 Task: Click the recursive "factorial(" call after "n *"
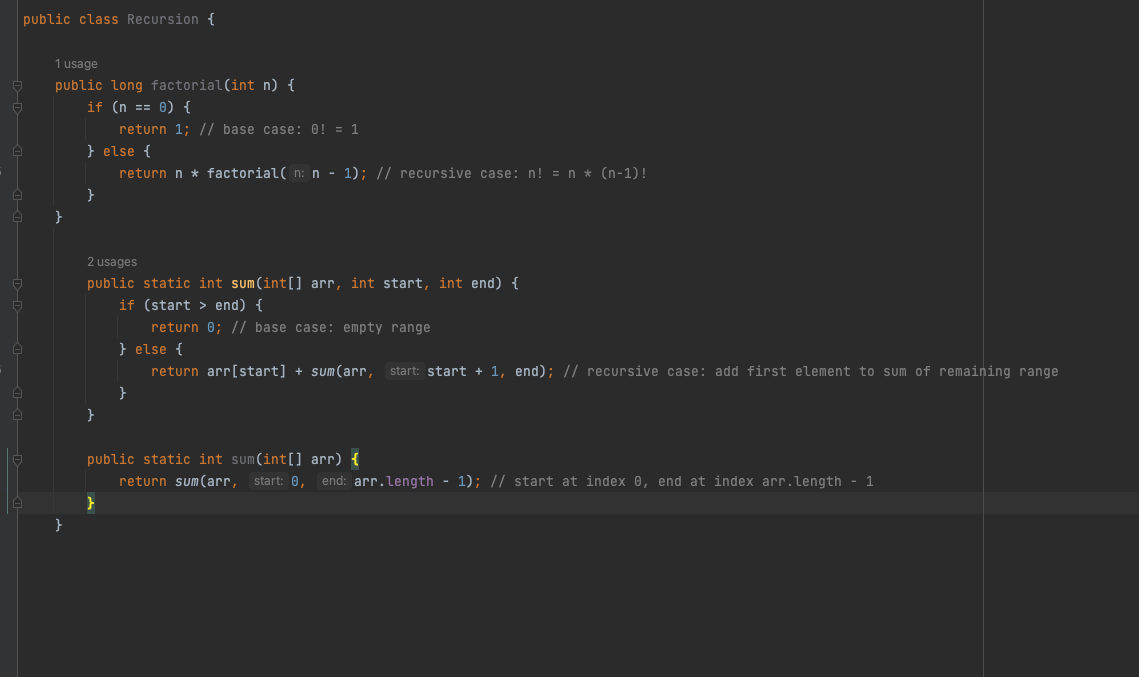pos(246,174)
